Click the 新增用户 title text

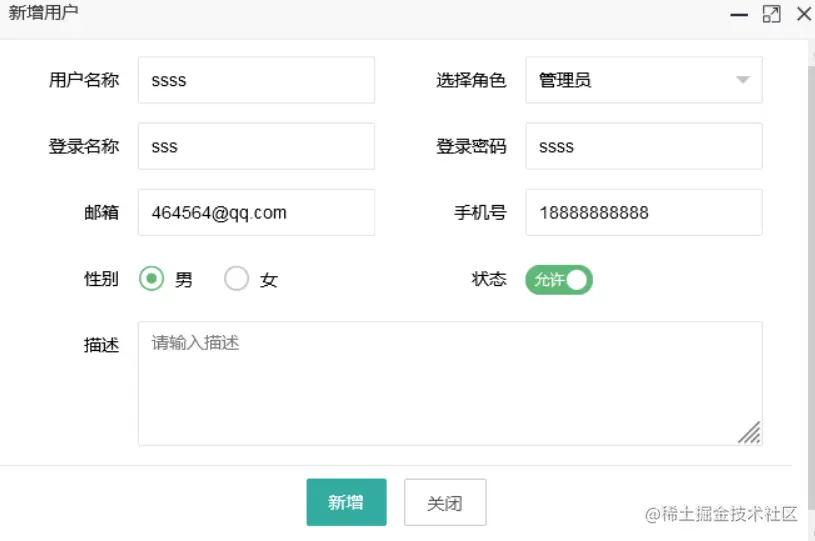43,12
